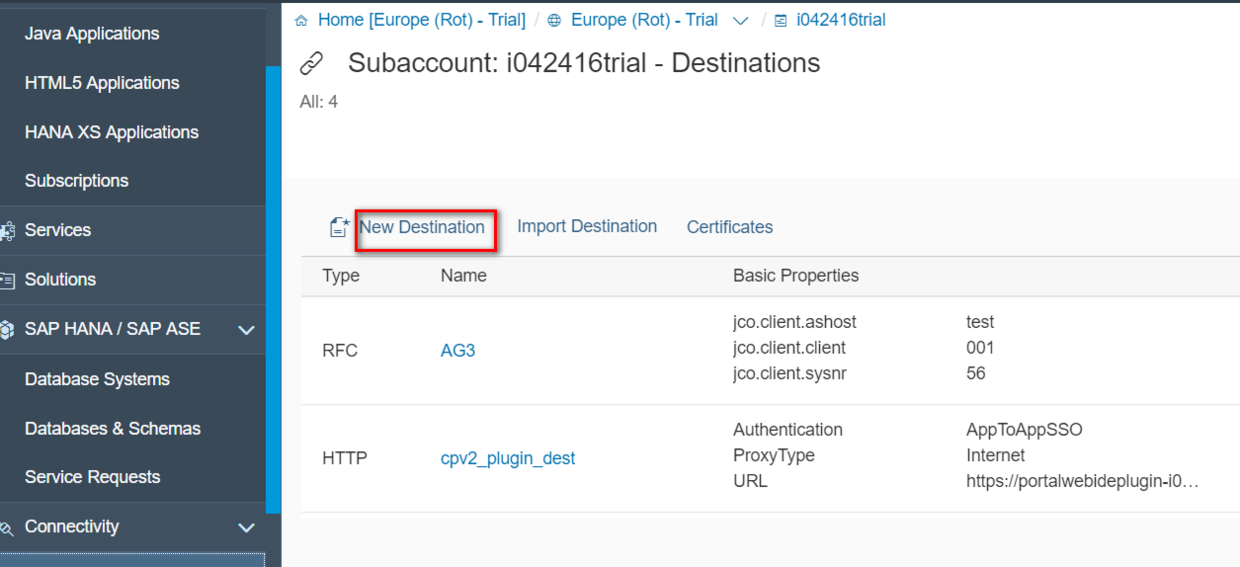Click the chain link icon beside the Subaccount title
The width and height of the screenshot is (1240, 567).
[x=312, y=64]
